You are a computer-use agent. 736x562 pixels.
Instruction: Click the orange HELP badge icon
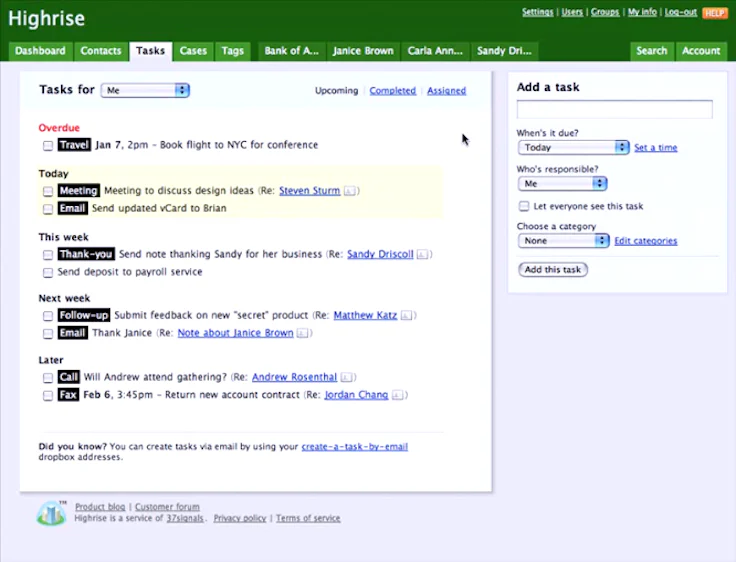pyautogui.click(x=714, y=13)
